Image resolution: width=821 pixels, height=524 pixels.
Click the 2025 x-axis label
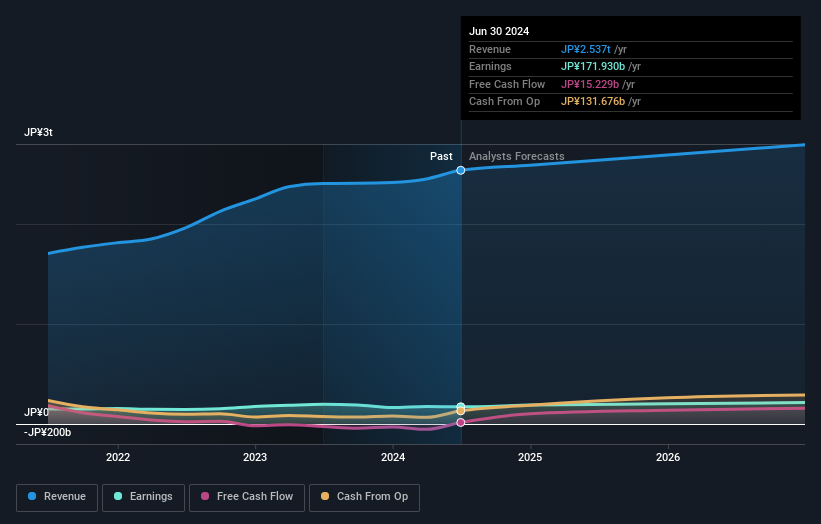[x=530, y=457]
